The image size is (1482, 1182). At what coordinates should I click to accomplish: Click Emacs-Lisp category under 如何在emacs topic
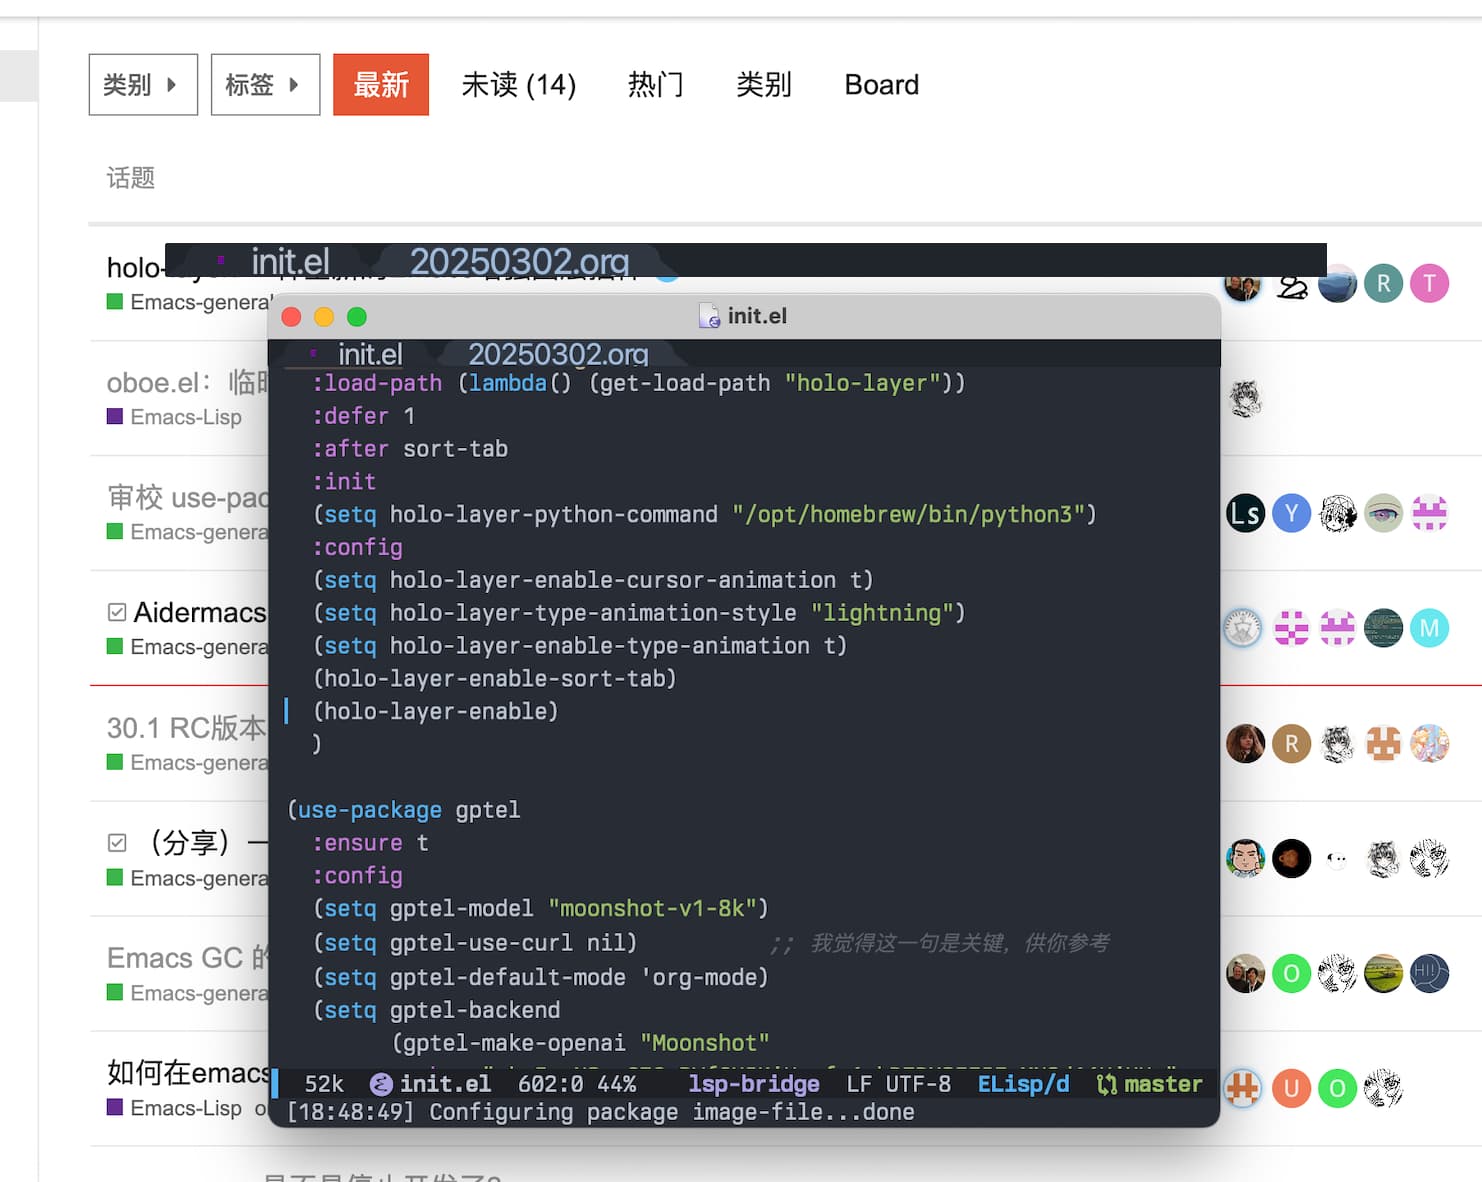(x=174, y=1108)
